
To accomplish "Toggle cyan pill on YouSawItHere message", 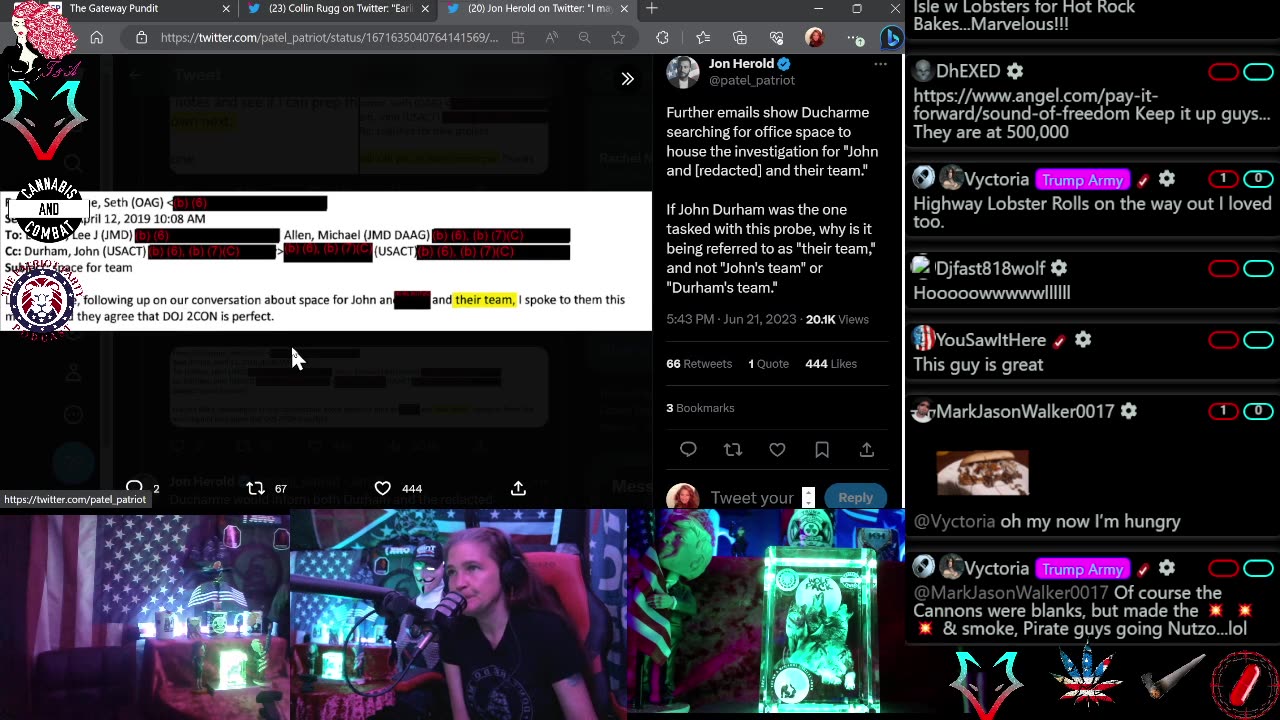I will pos(1258,340).
